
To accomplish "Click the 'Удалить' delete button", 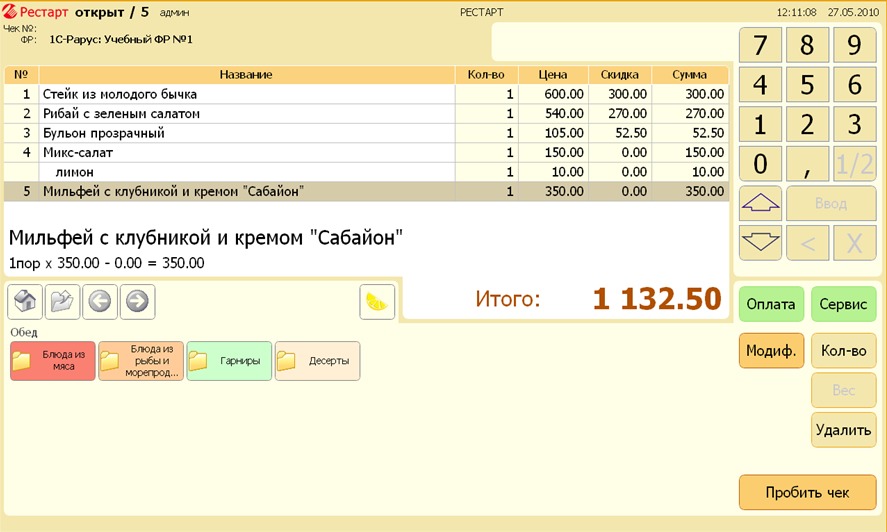I will coord(843,430).
